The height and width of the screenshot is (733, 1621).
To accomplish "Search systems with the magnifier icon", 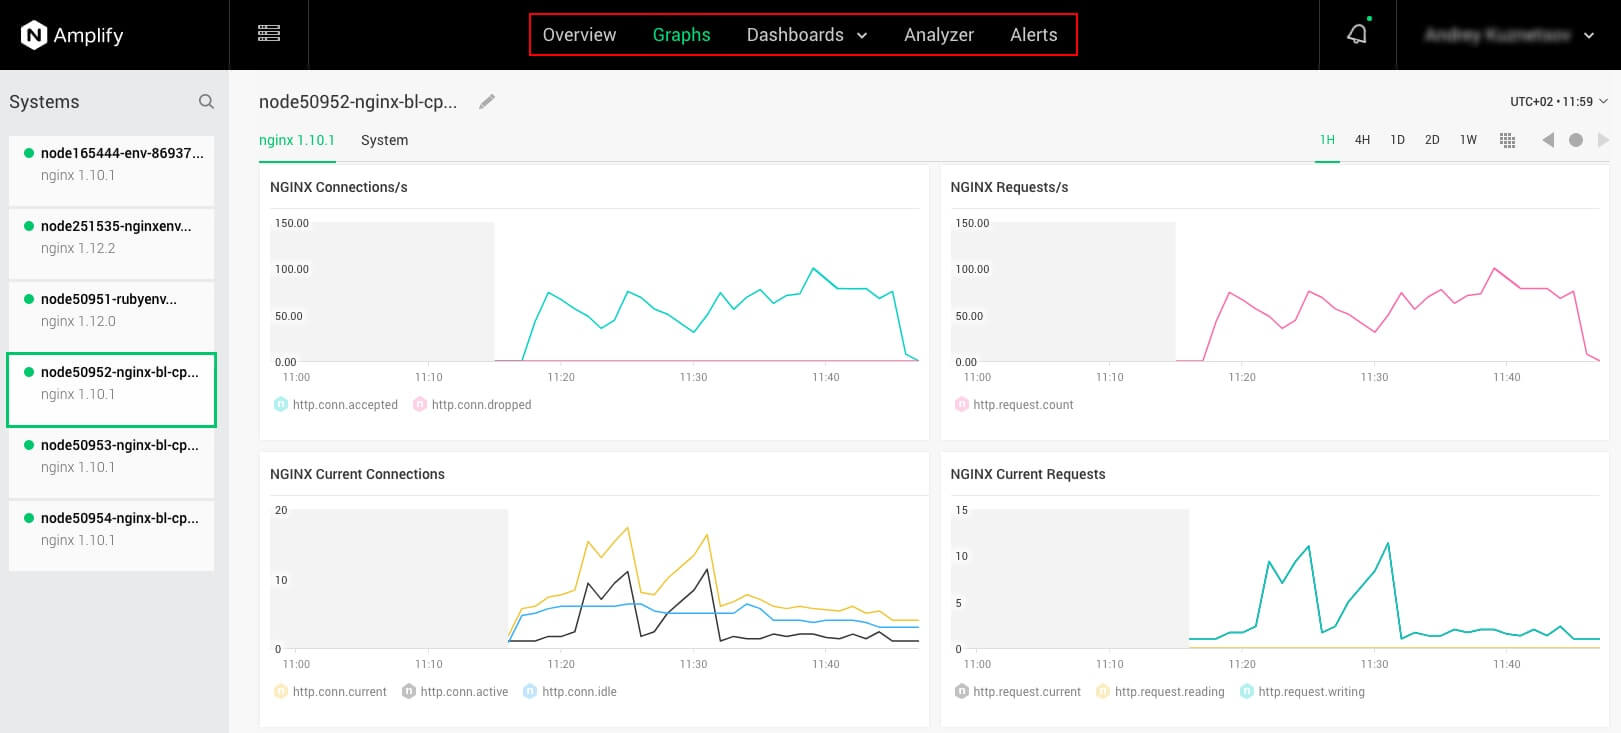I will coord(206,101).
